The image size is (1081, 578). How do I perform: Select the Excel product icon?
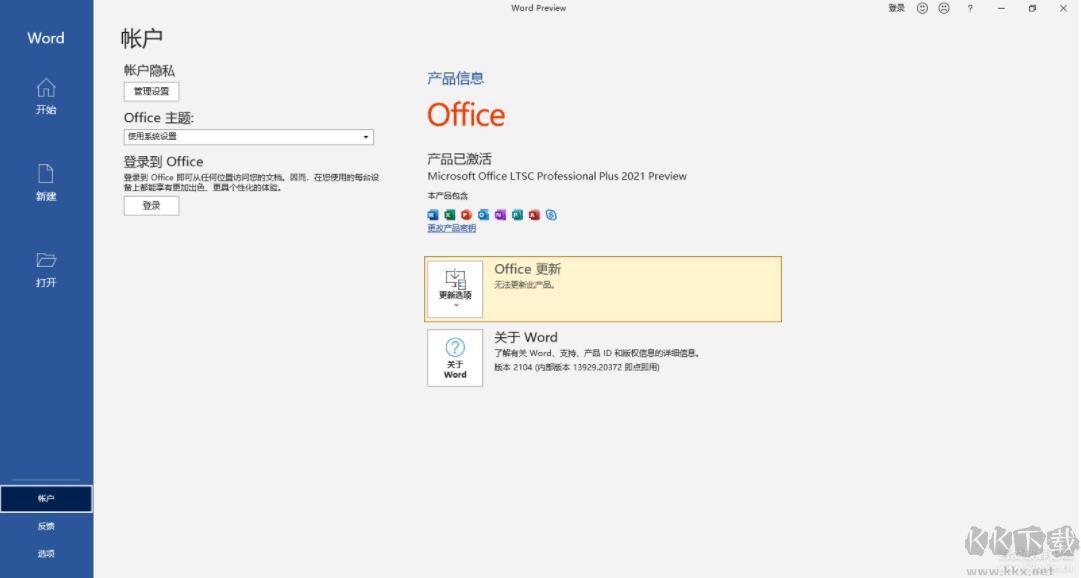[450, 214]
